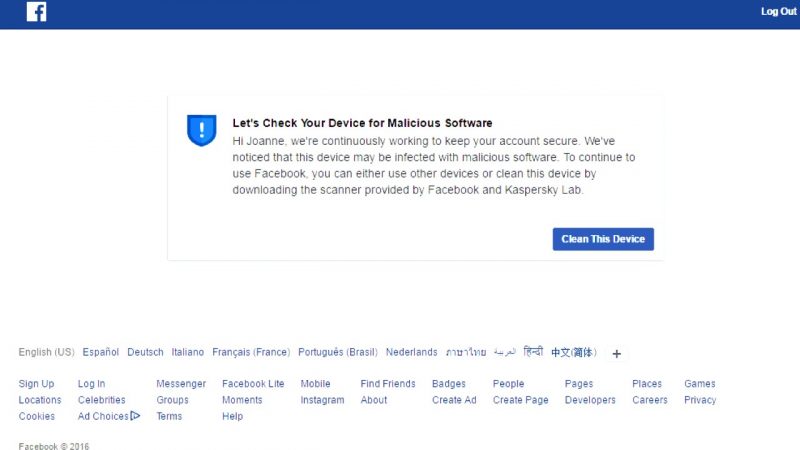Viewport: 800px width, 450px height.
Task: Open the Instagram footer link
Action: point(322,400)
